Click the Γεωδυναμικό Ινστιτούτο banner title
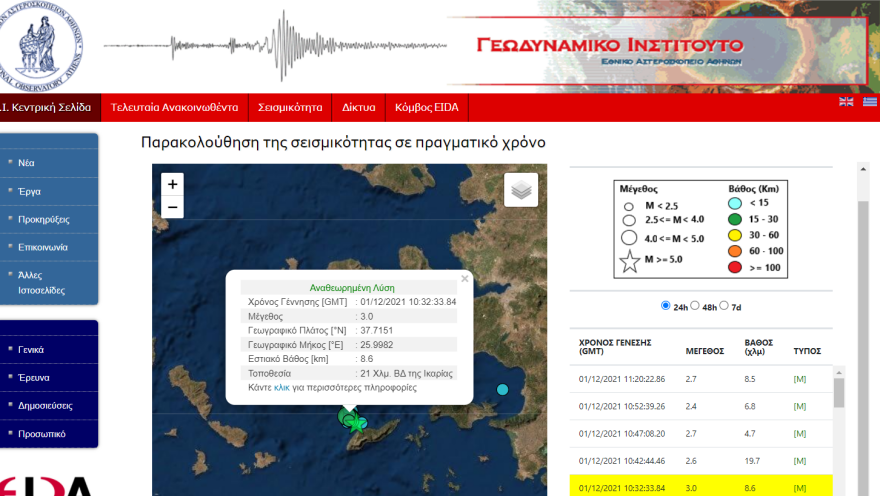Image resolution: width=880 pixels, height=496 pixels. point(610,45)
